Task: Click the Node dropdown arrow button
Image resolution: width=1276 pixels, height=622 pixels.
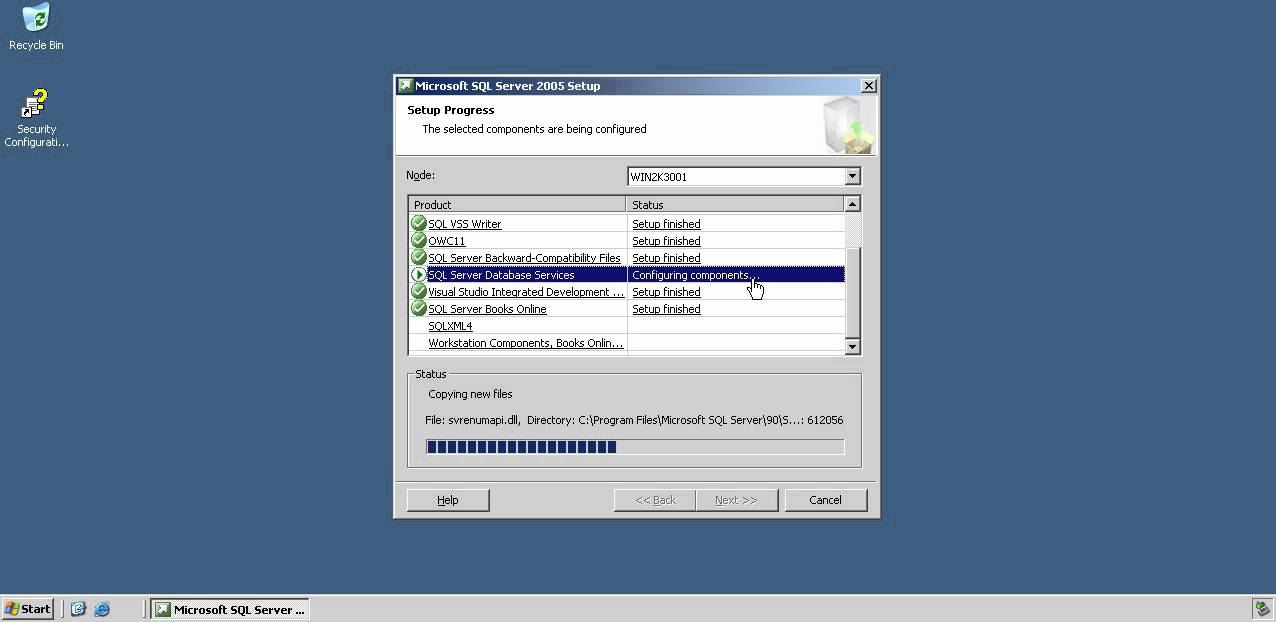Action: coord(852,177)
